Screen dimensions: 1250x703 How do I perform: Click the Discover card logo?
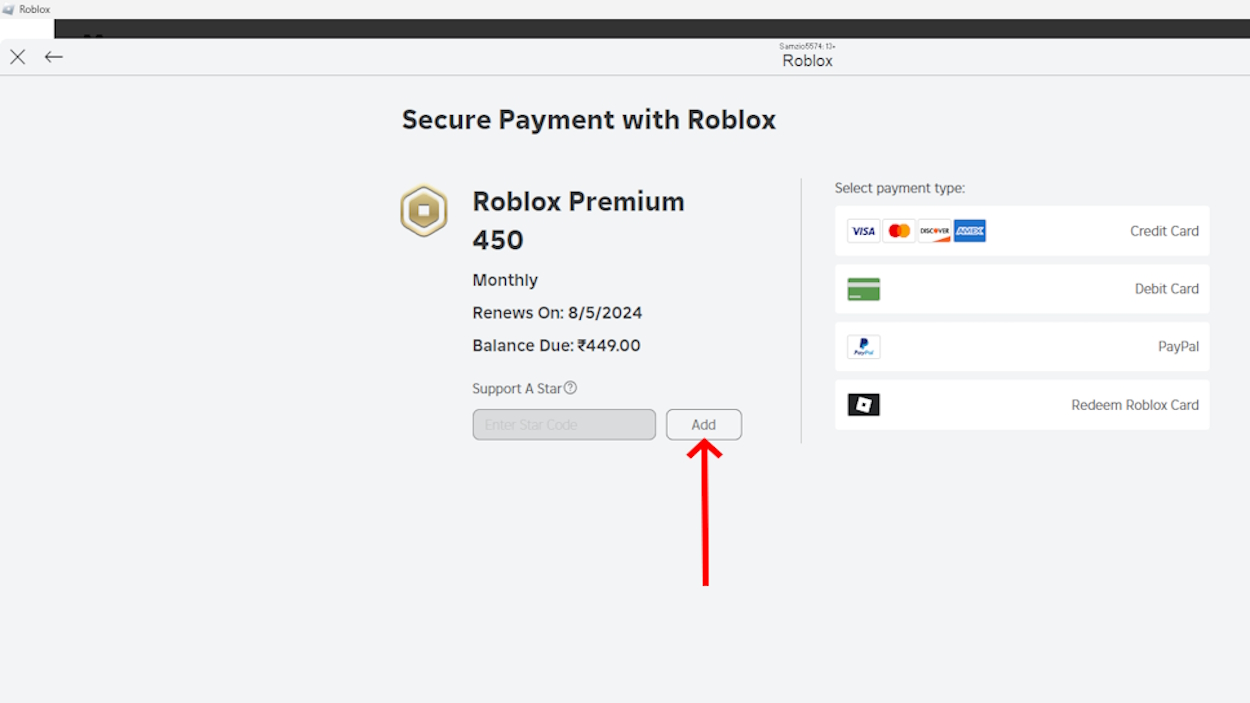click(934, 231)
